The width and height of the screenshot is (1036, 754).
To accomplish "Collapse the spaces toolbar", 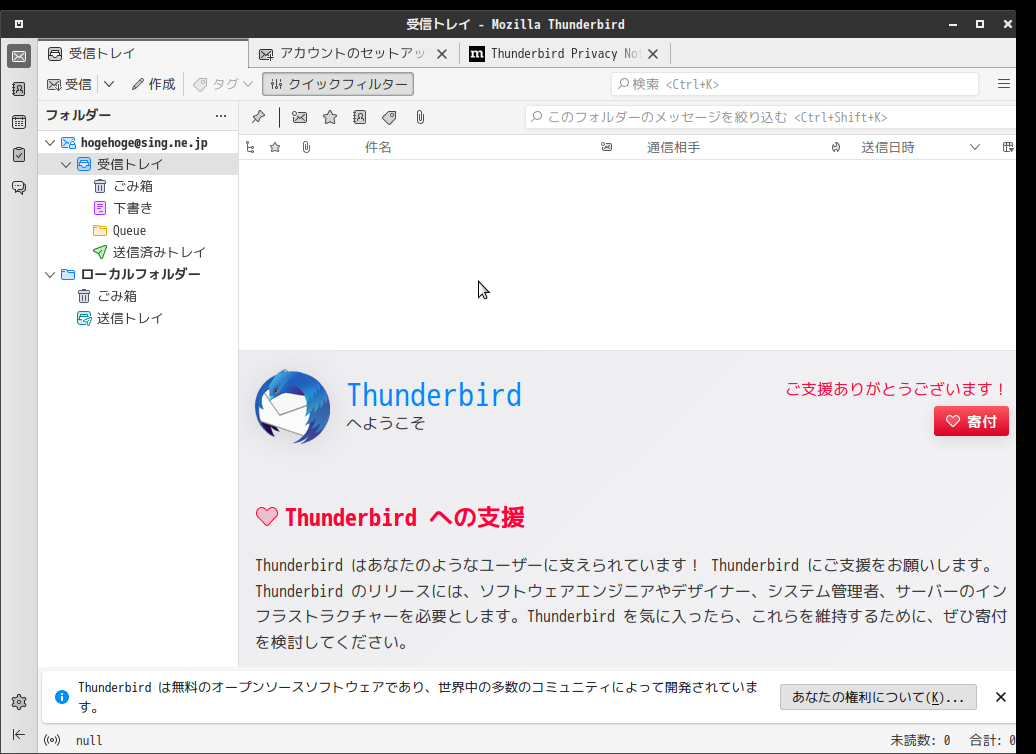I will pyautogui.click(x=19, y=734).
